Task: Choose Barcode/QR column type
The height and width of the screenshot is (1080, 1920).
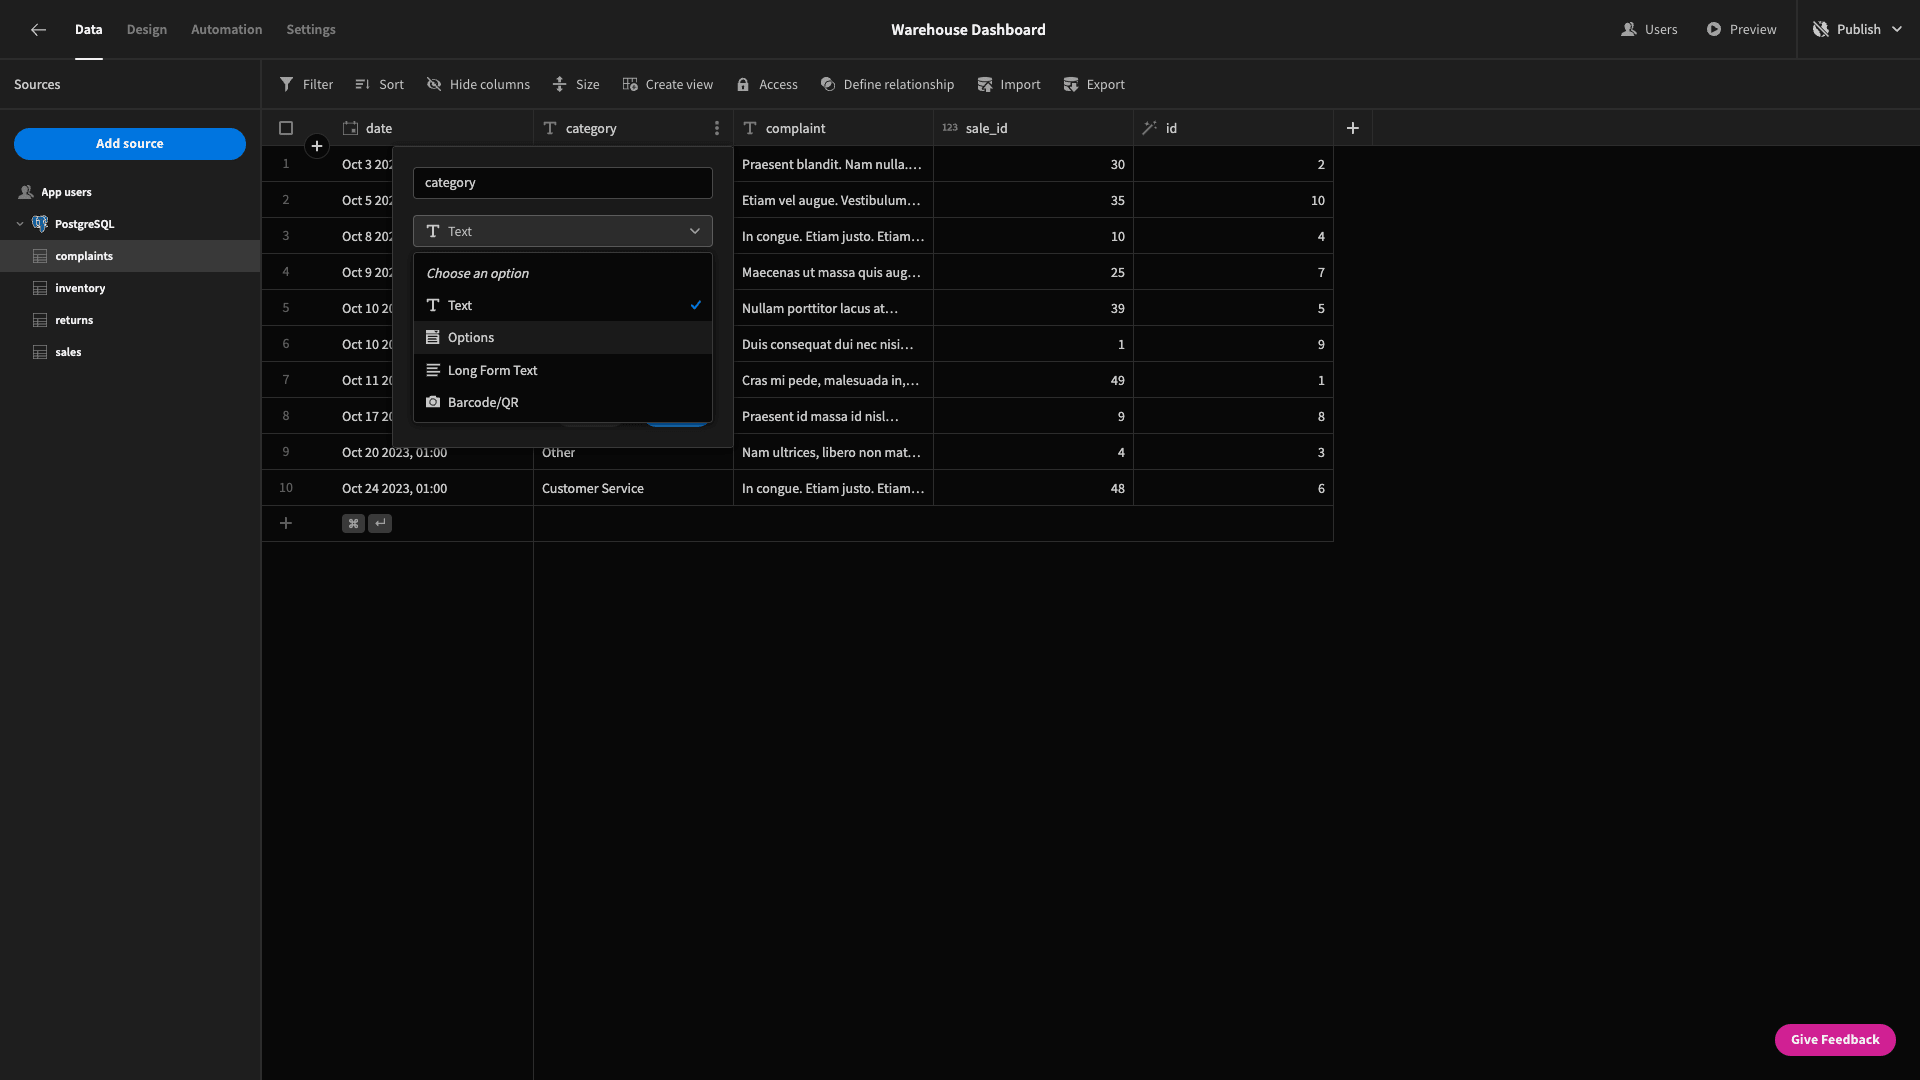Action: 563,402
